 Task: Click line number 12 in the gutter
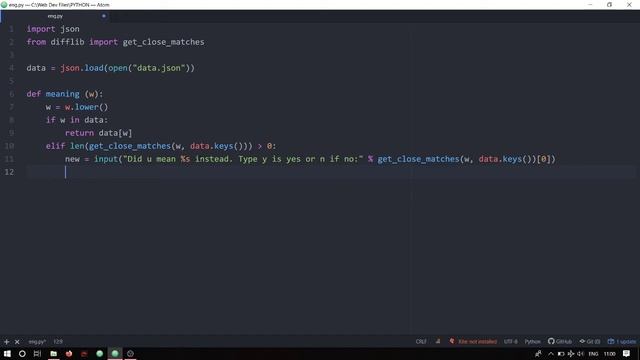click(x=9, y=172)
